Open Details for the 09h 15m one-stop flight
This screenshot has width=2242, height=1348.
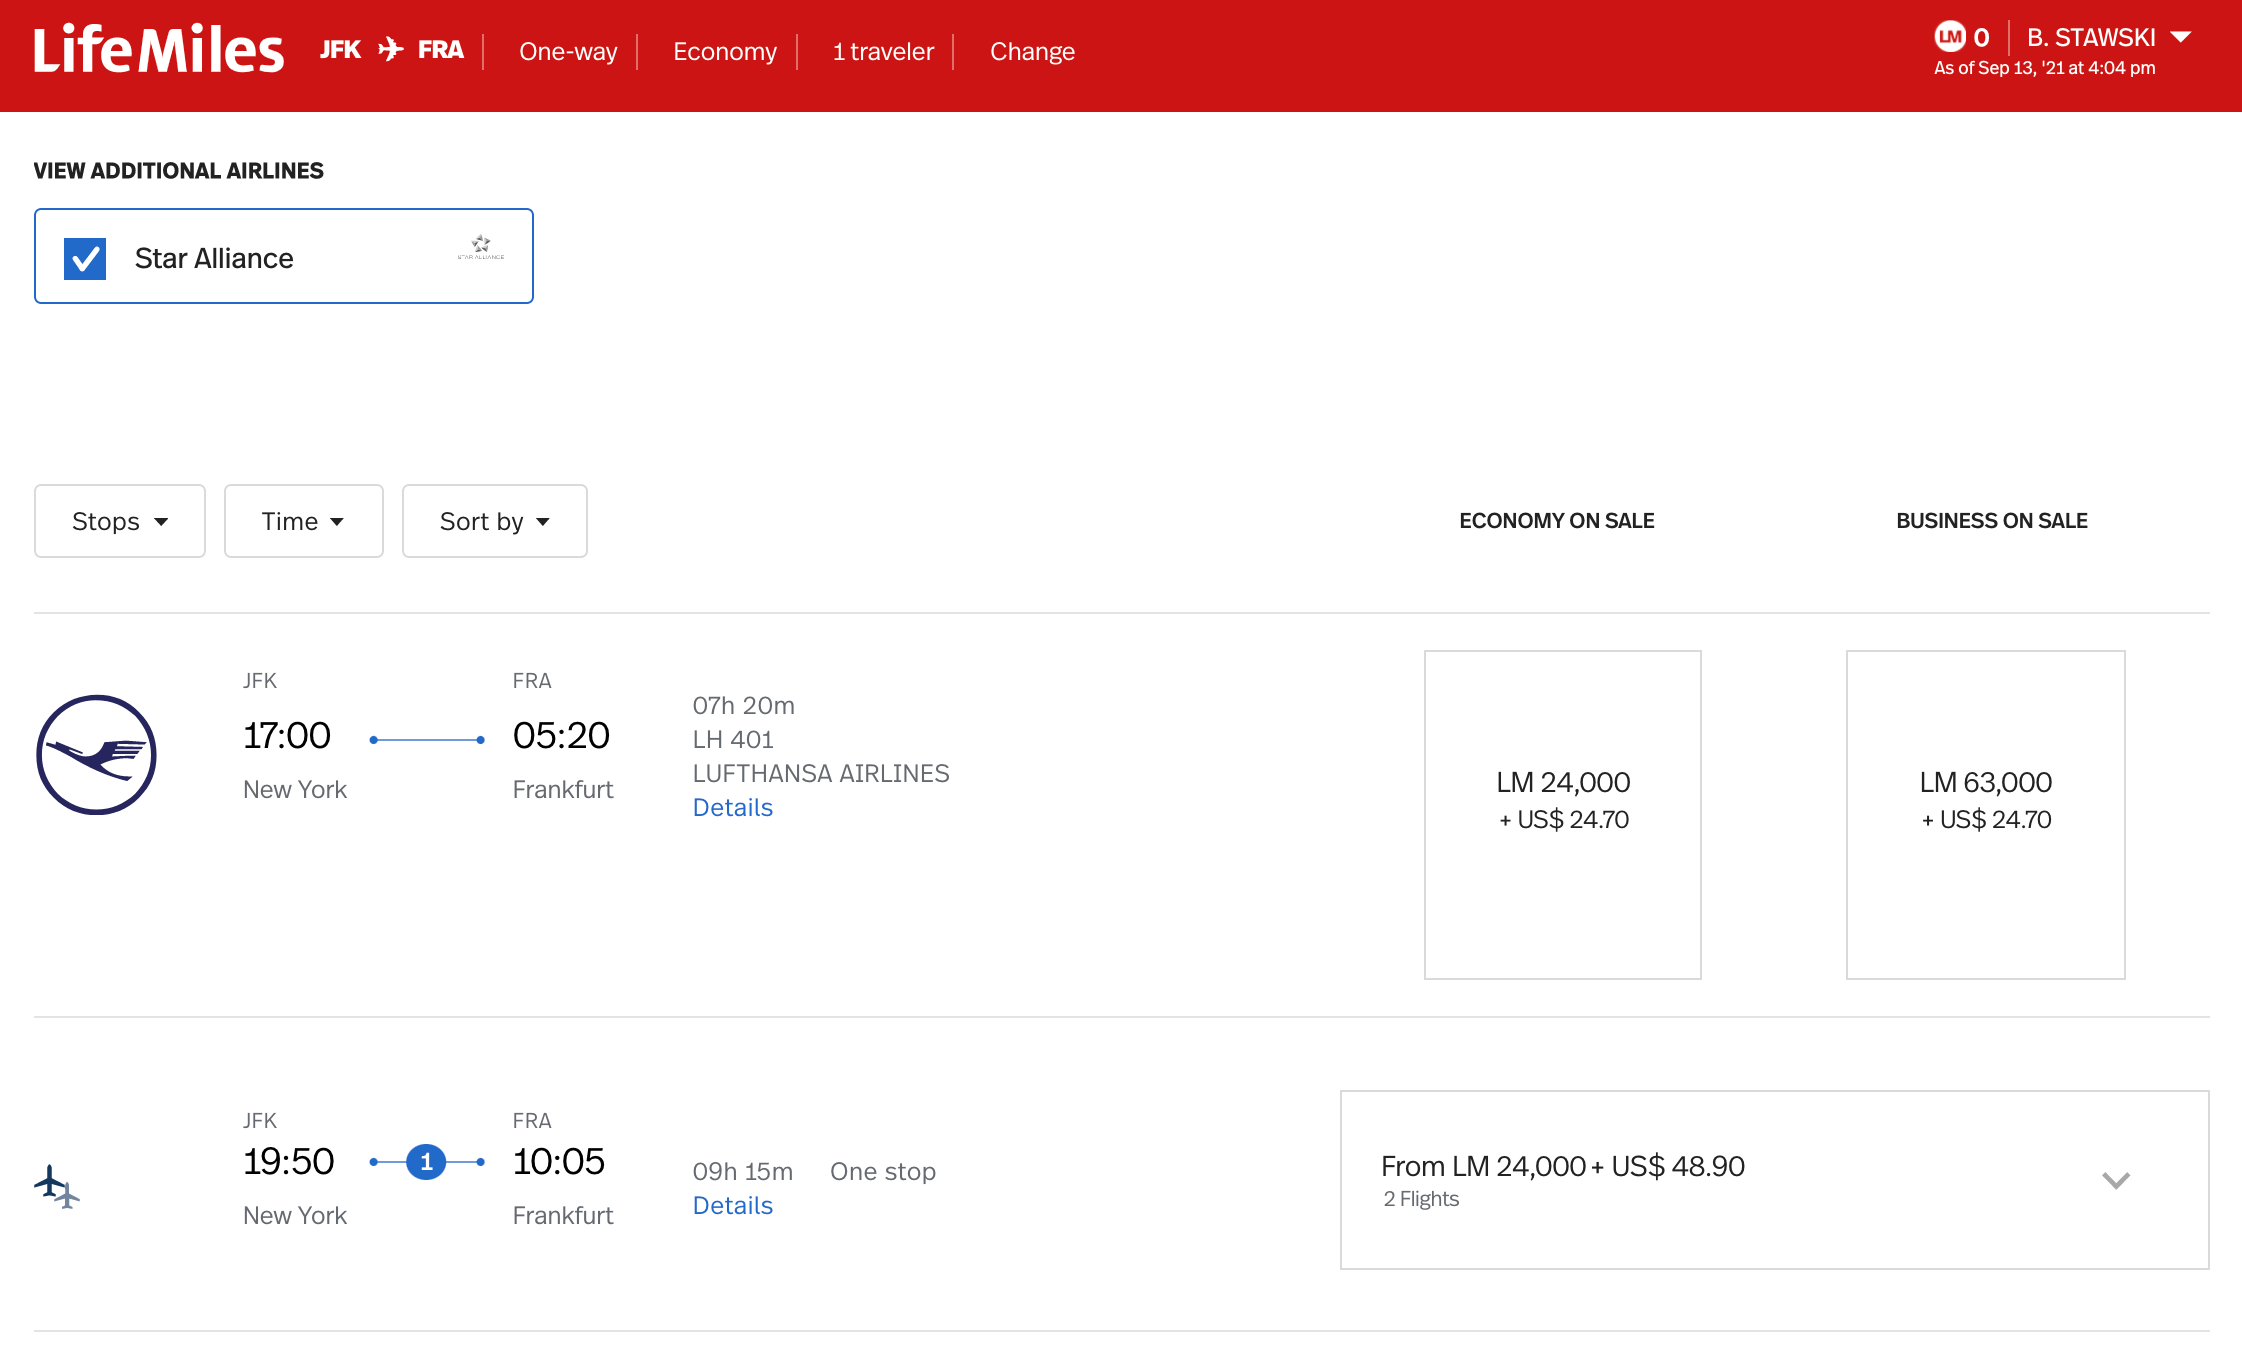733,1205
